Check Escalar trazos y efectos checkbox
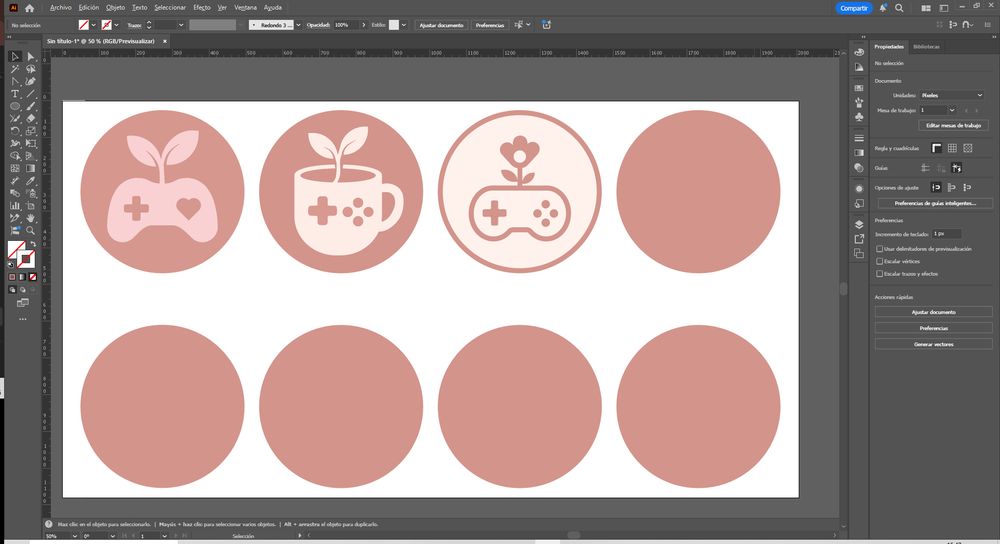This screenshot has height=544, width=1000. tap(879, 274)
